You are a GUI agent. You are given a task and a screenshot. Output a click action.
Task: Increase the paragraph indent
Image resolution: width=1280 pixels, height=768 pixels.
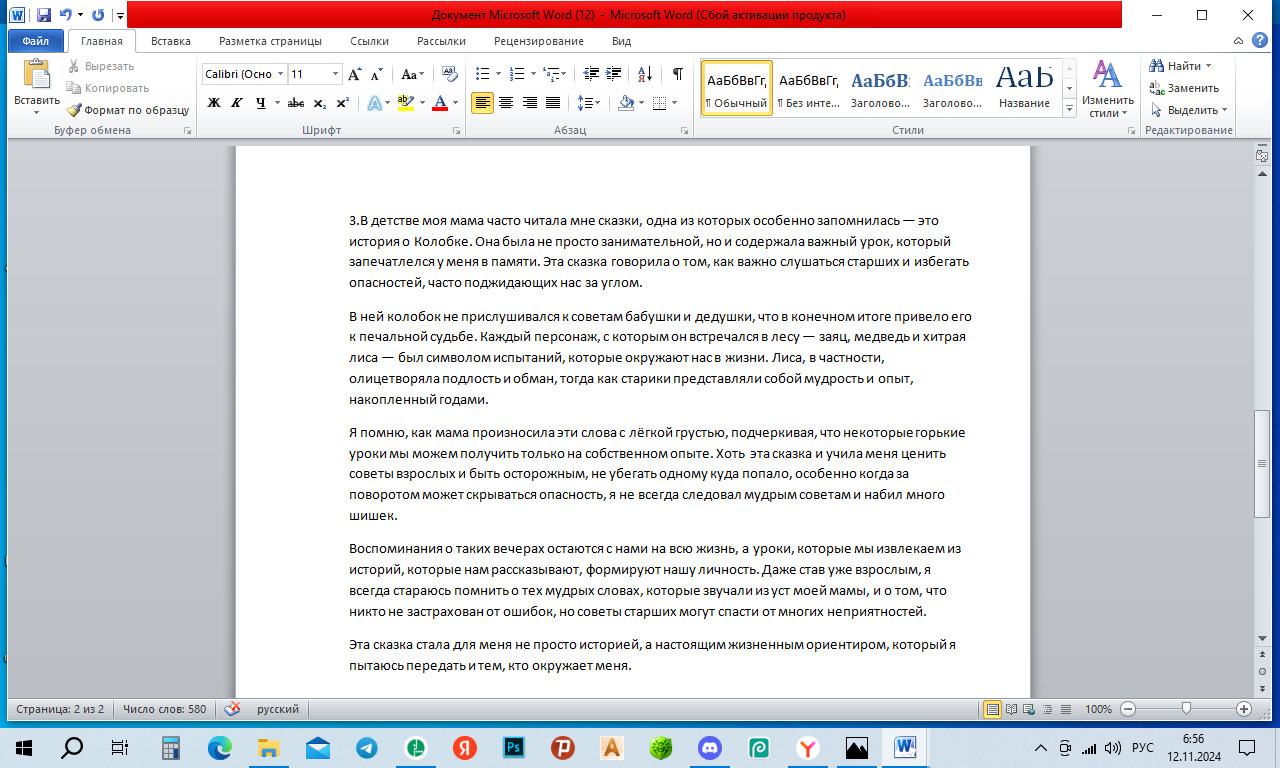[612, 74]
